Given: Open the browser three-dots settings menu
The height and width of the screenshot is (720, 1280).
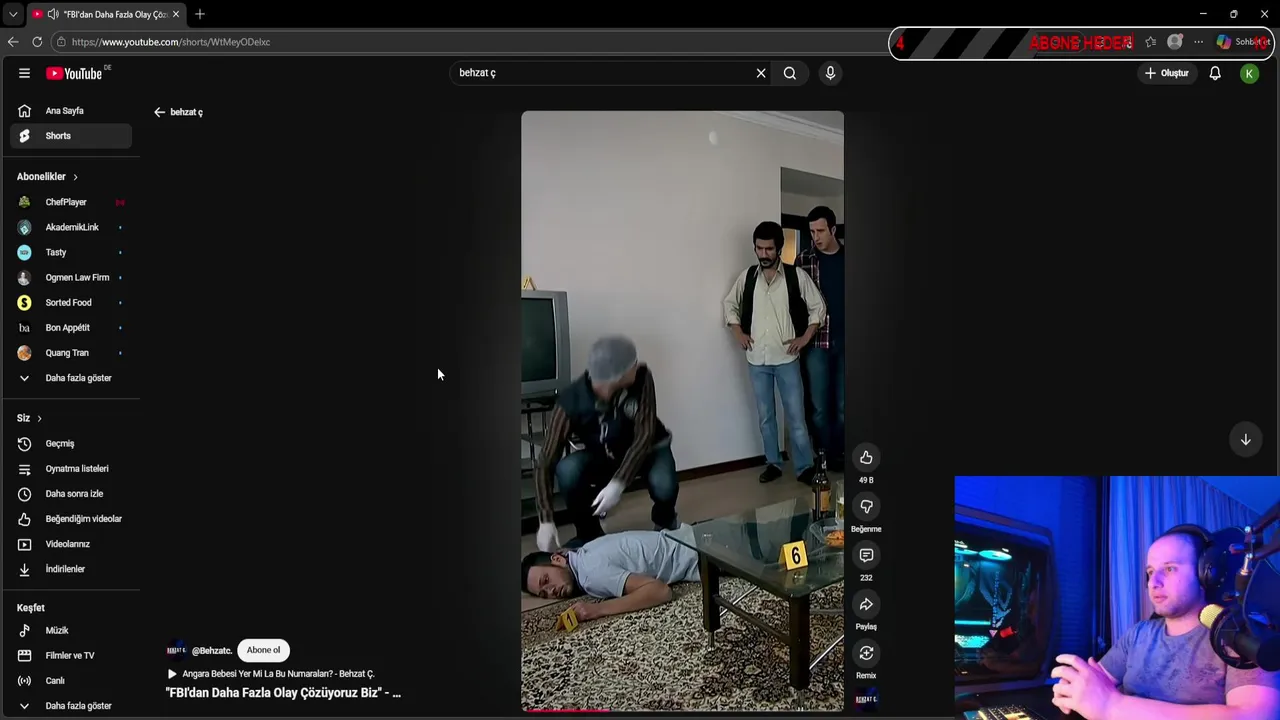Looking at the screenshot, I should point(1198,42).
